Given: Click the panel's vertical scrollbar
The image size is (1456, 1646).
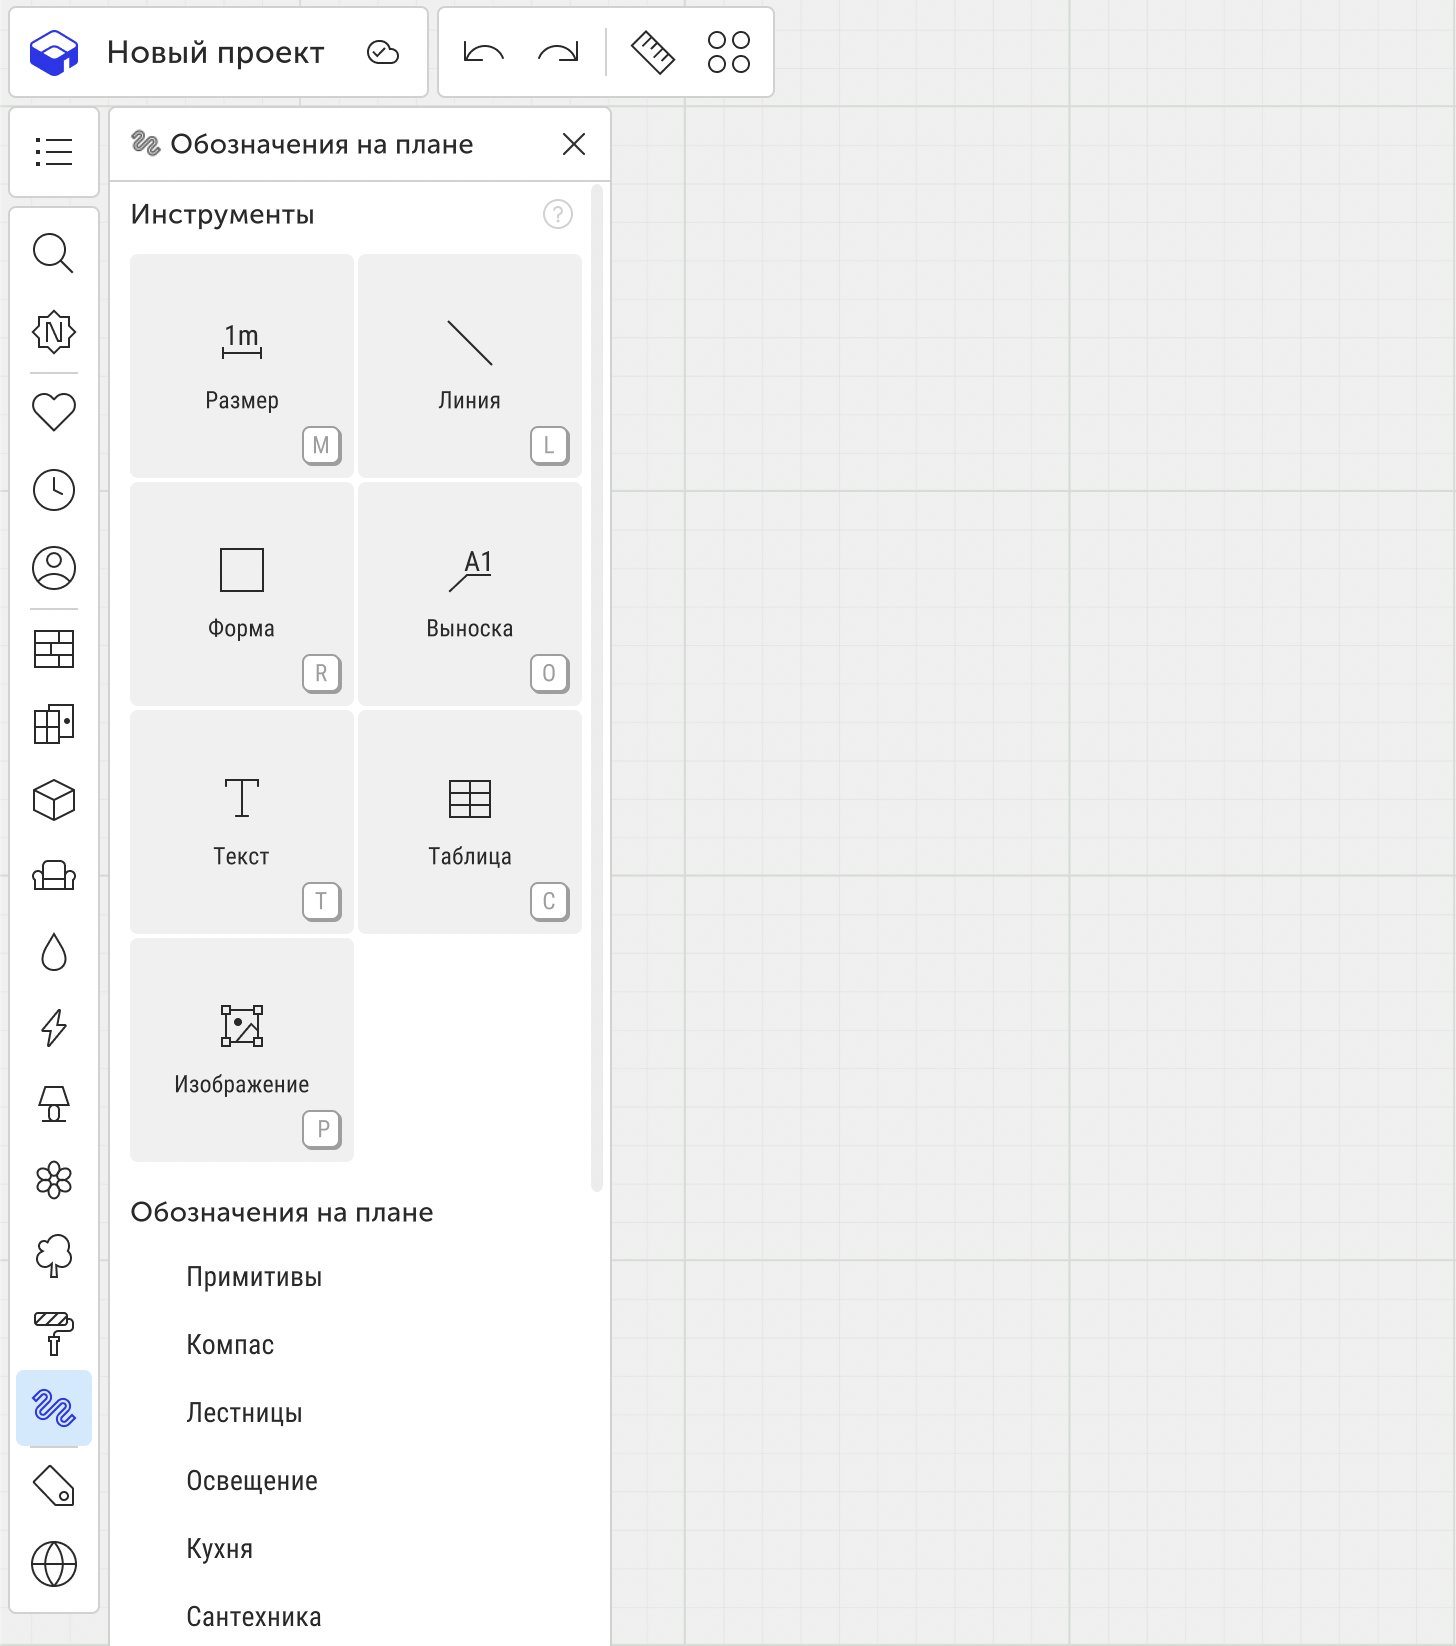Looking at the screenshot, I should (x=597, y=688).
